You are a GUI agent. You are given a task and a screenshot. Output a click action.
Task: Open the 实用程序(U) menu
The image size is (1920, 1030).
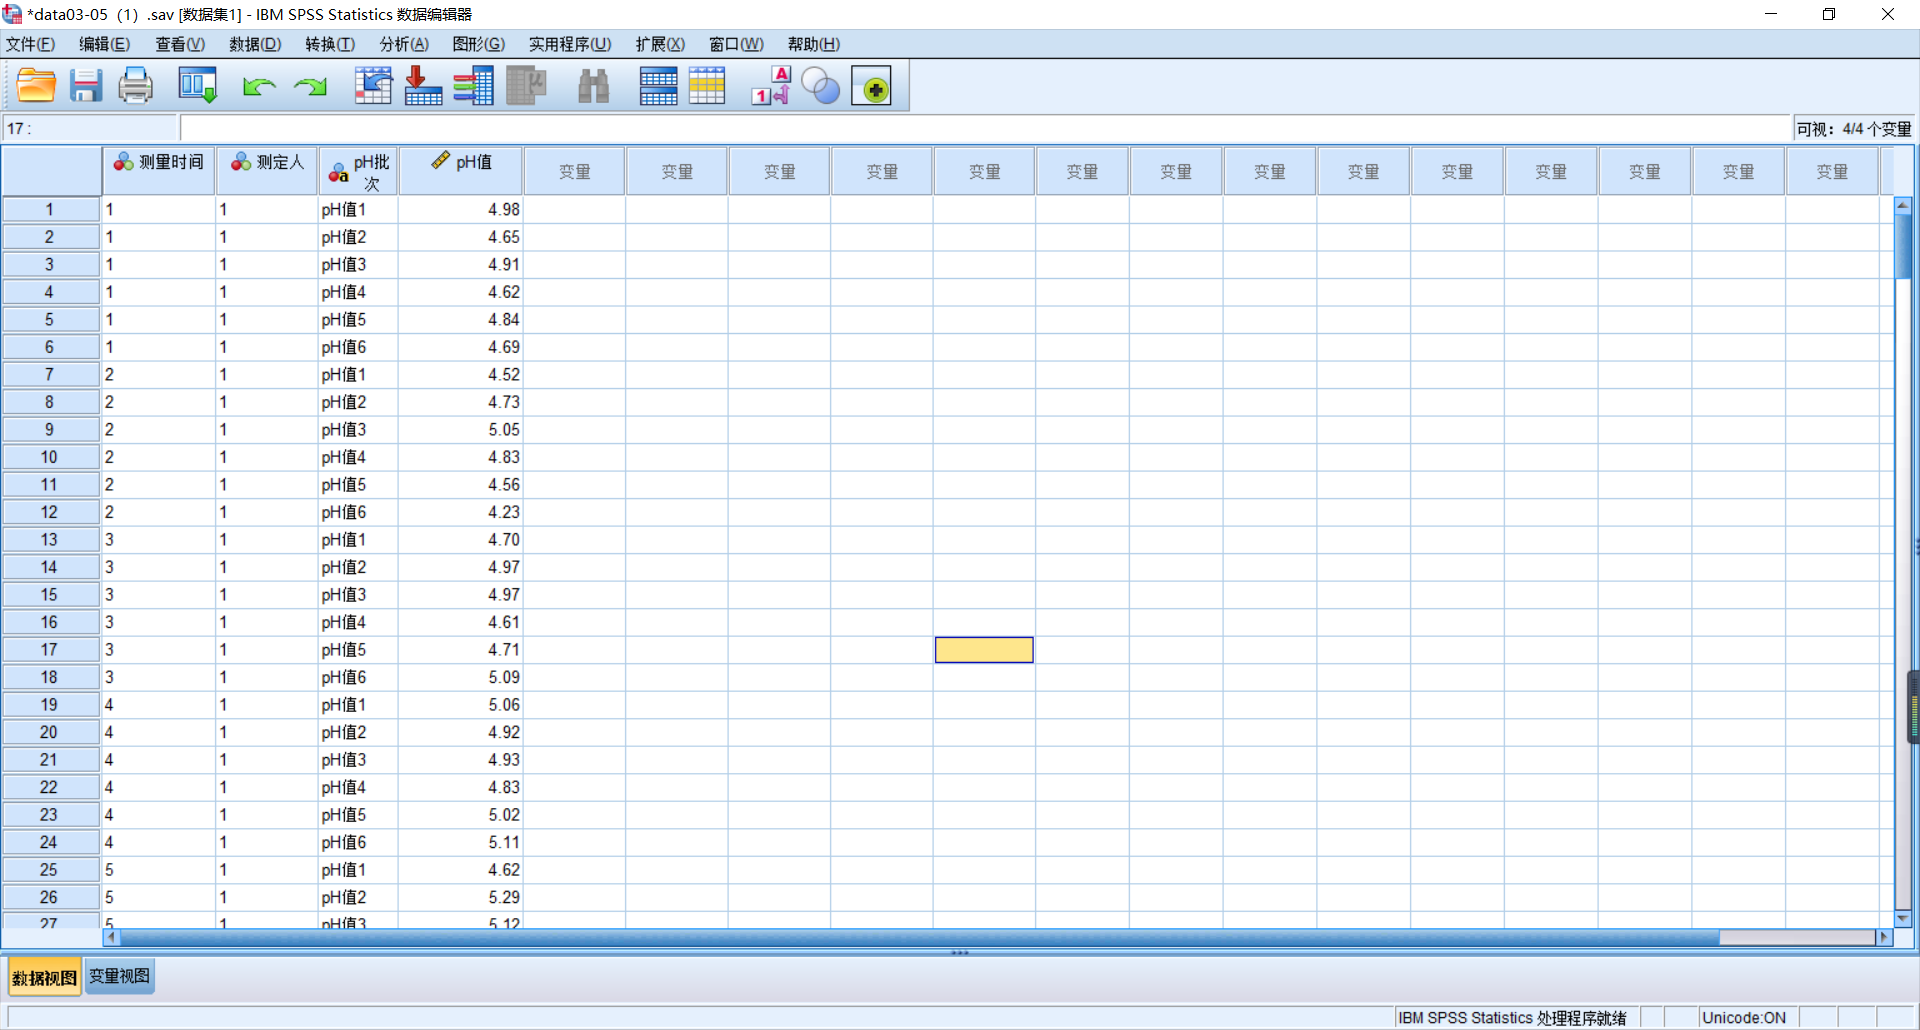coord(570,44)
